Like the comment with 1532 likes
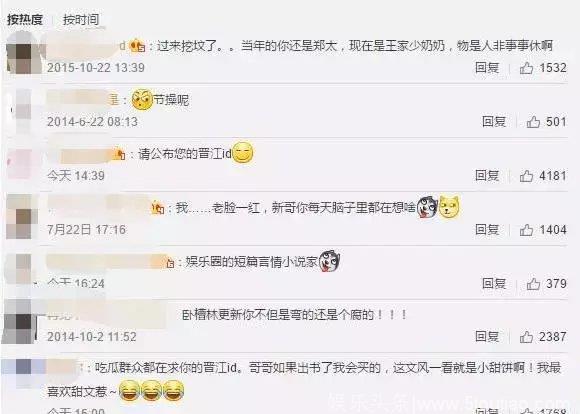The width and height of the screenshot is (580, 414). [x=526, y=68]
